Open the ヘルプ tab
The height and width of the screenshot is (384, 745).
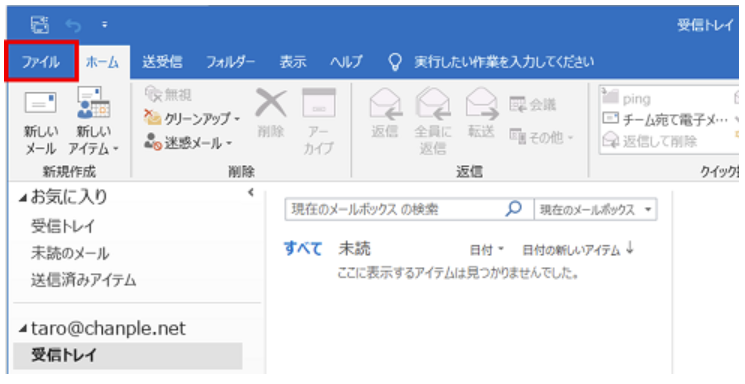click(x=346, y=62)
